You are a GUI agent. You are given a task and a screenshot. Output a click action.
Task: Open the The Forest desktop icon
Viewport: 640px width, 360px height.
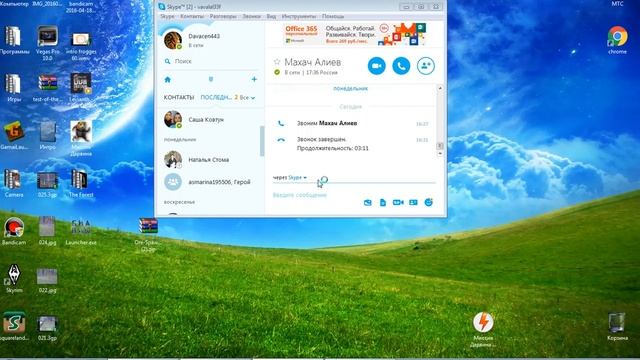[x=81, y=183]
